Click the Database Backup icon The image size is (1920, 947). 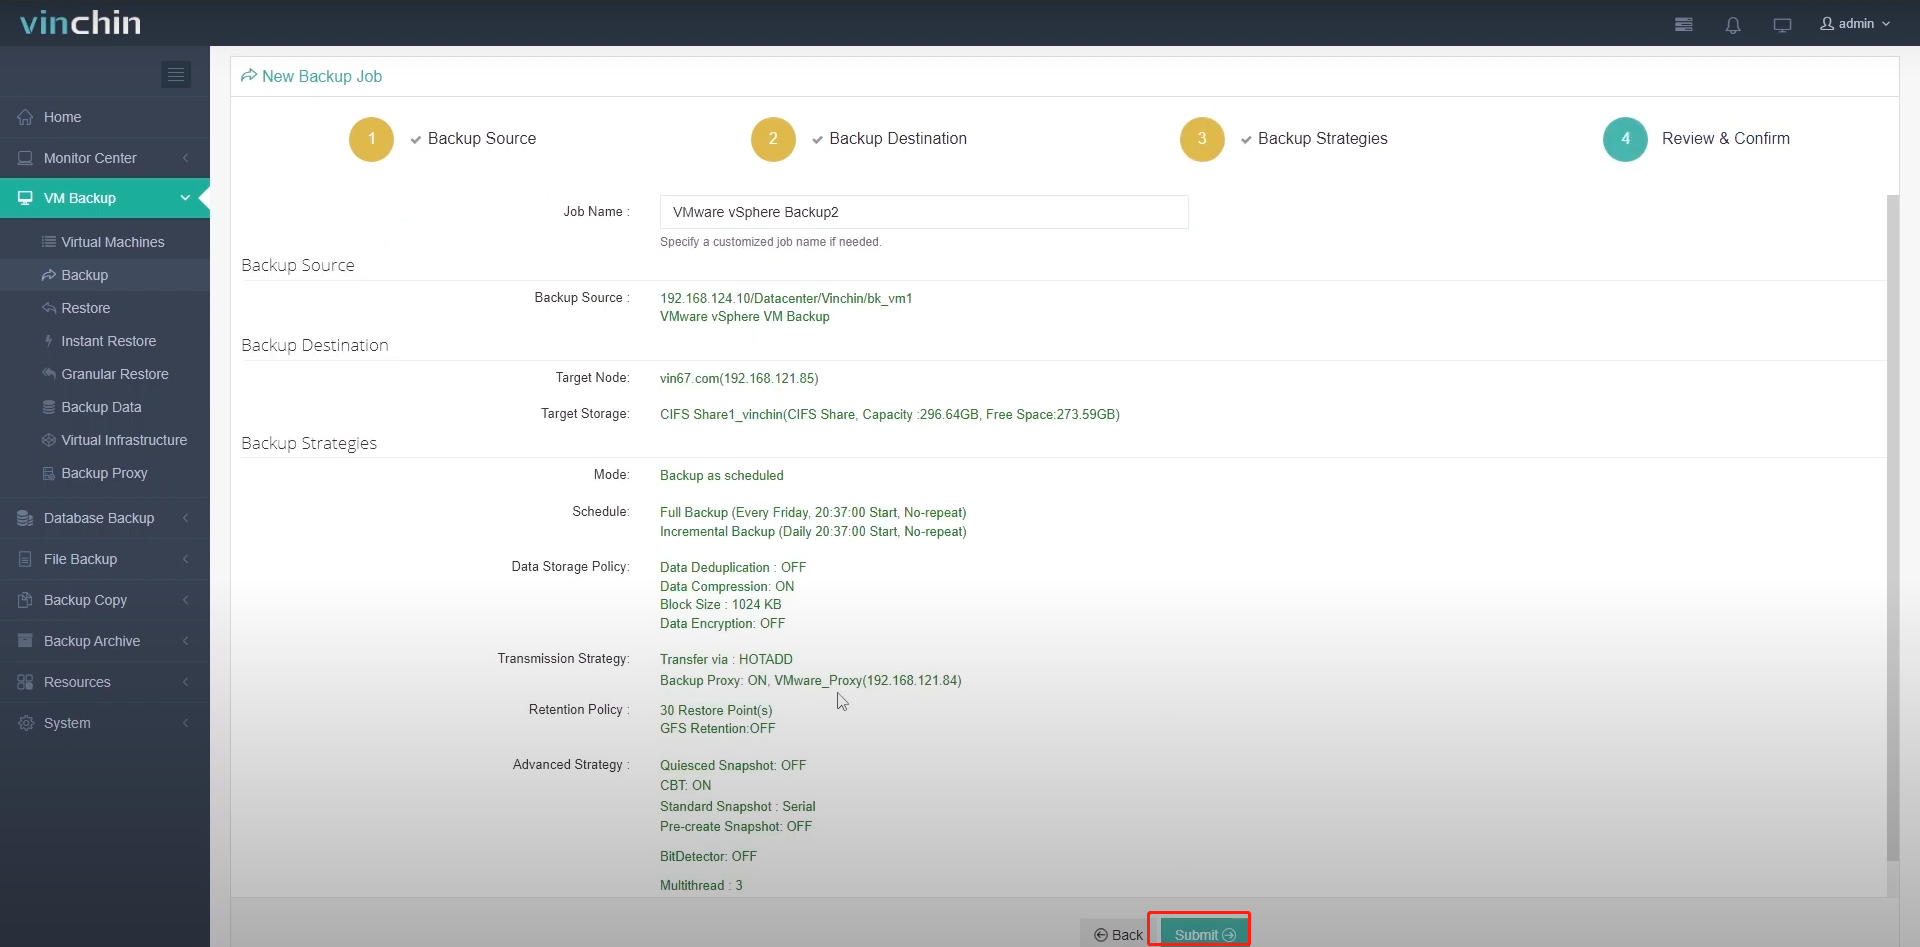point(26,518)
